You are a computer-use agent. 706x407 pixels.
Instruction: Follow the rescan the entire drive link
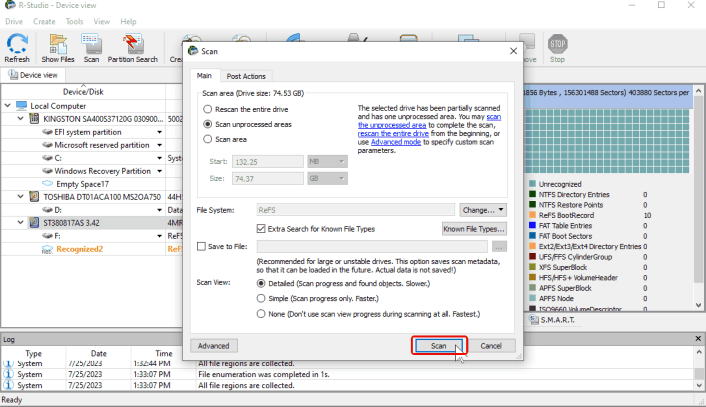pyautogui.click(x=393, y=133)
